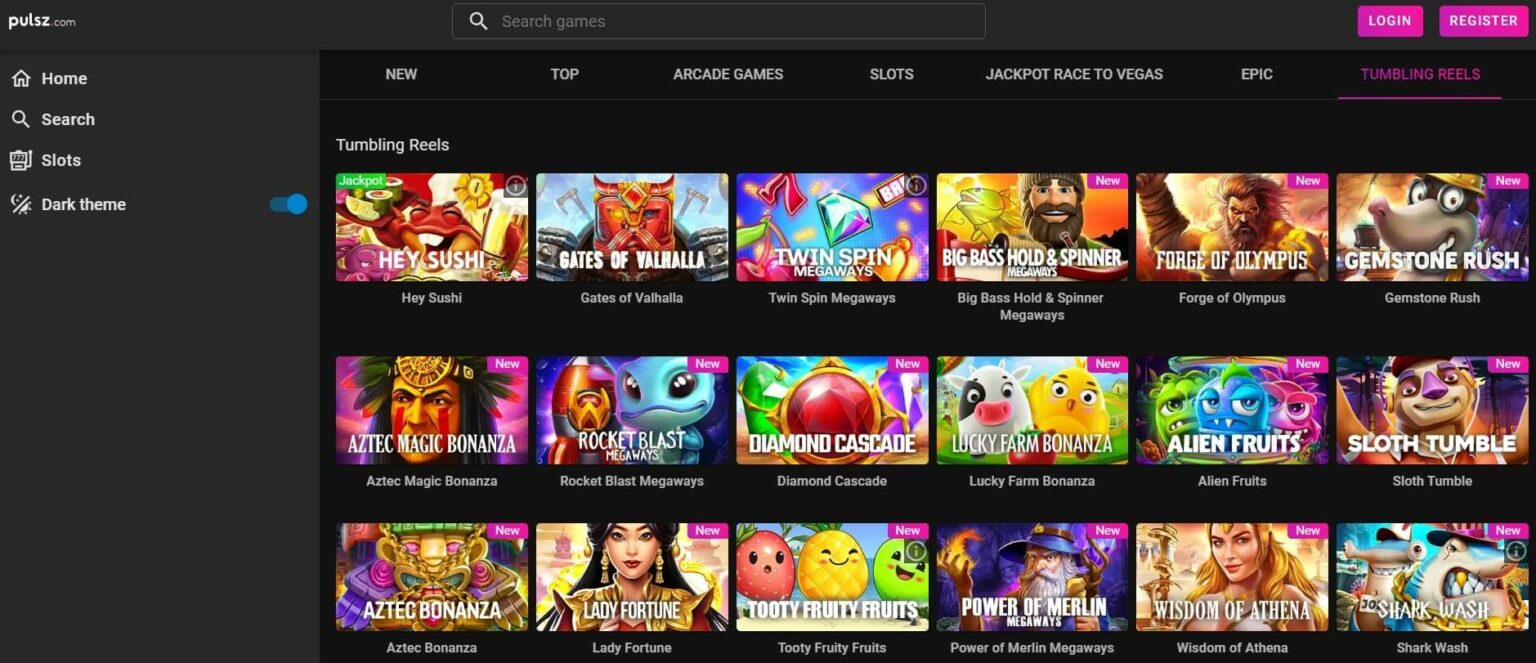Click the Search magnifier icon in sidebar
This screenshot has width=1536, height=663.
coord(21,119)
